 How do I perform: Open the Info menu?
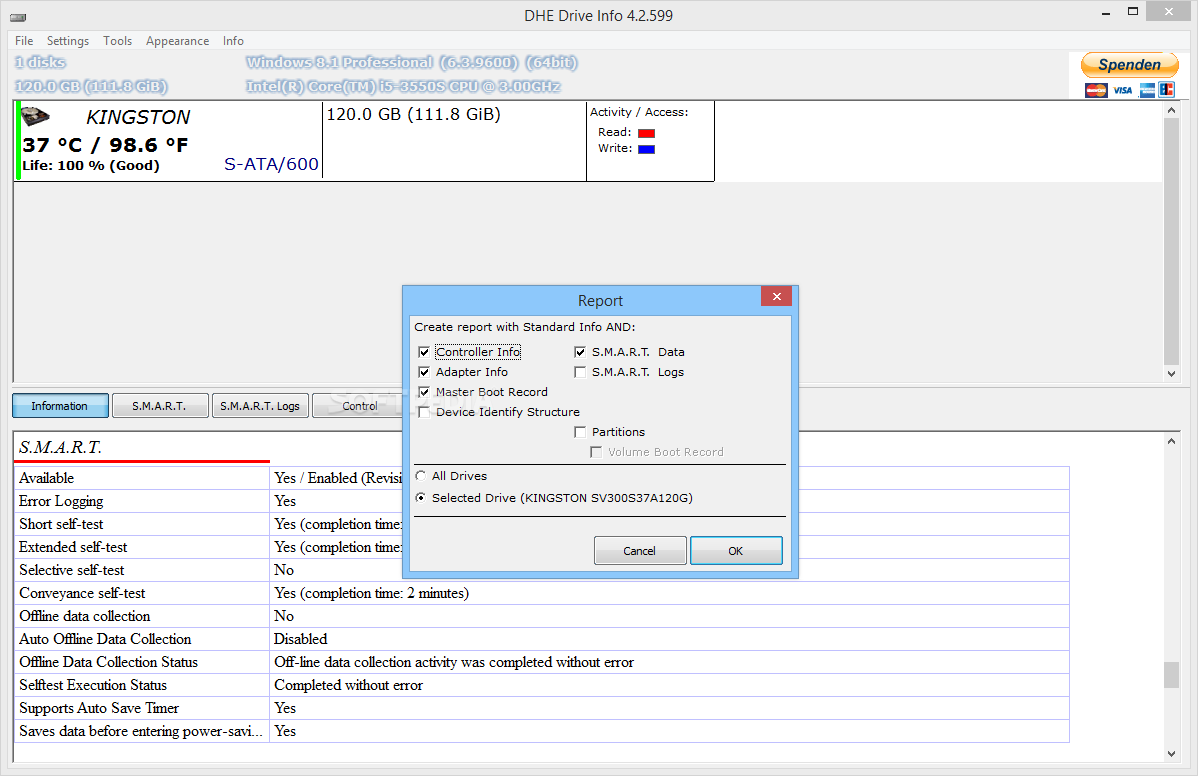click(233, 41)
